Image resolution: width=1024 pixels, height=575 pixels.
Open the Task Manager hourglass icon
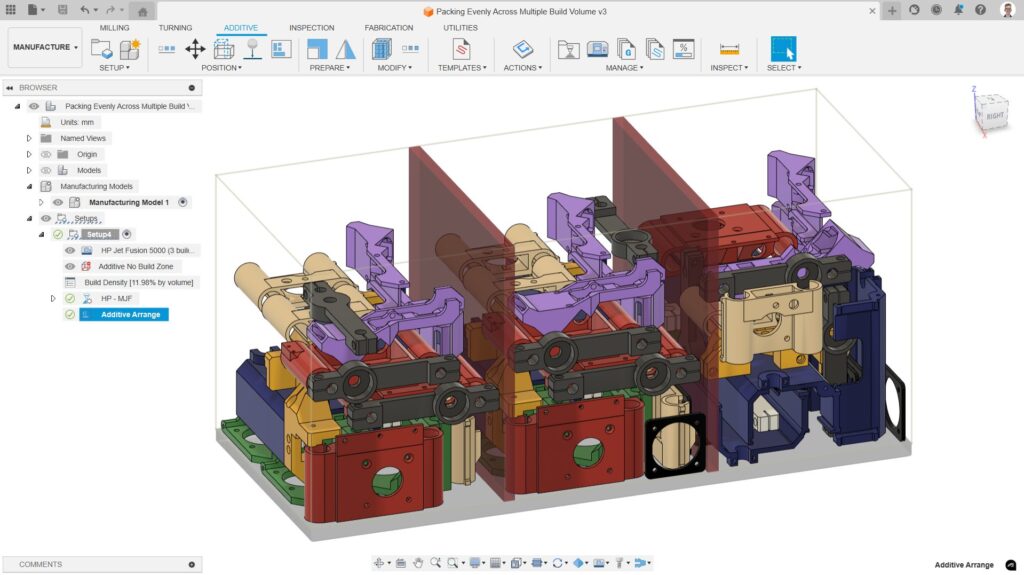tap(568, 49)
